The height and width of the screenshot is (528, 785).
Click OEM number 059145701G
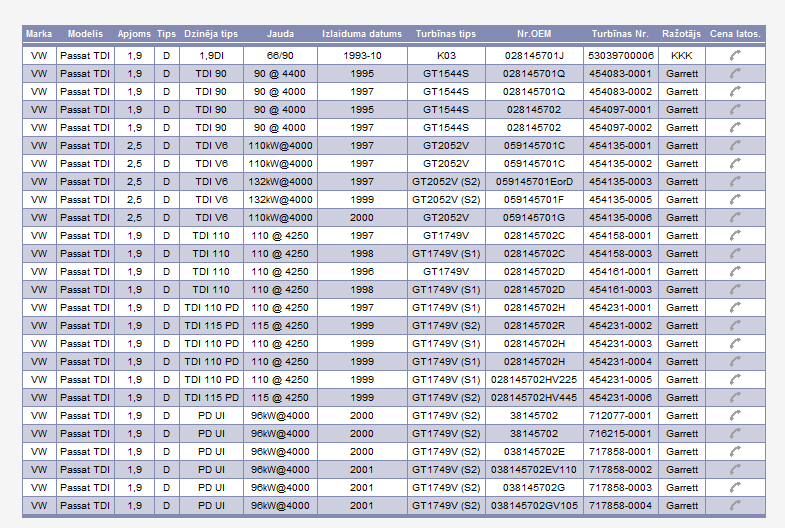pos(534,218)
